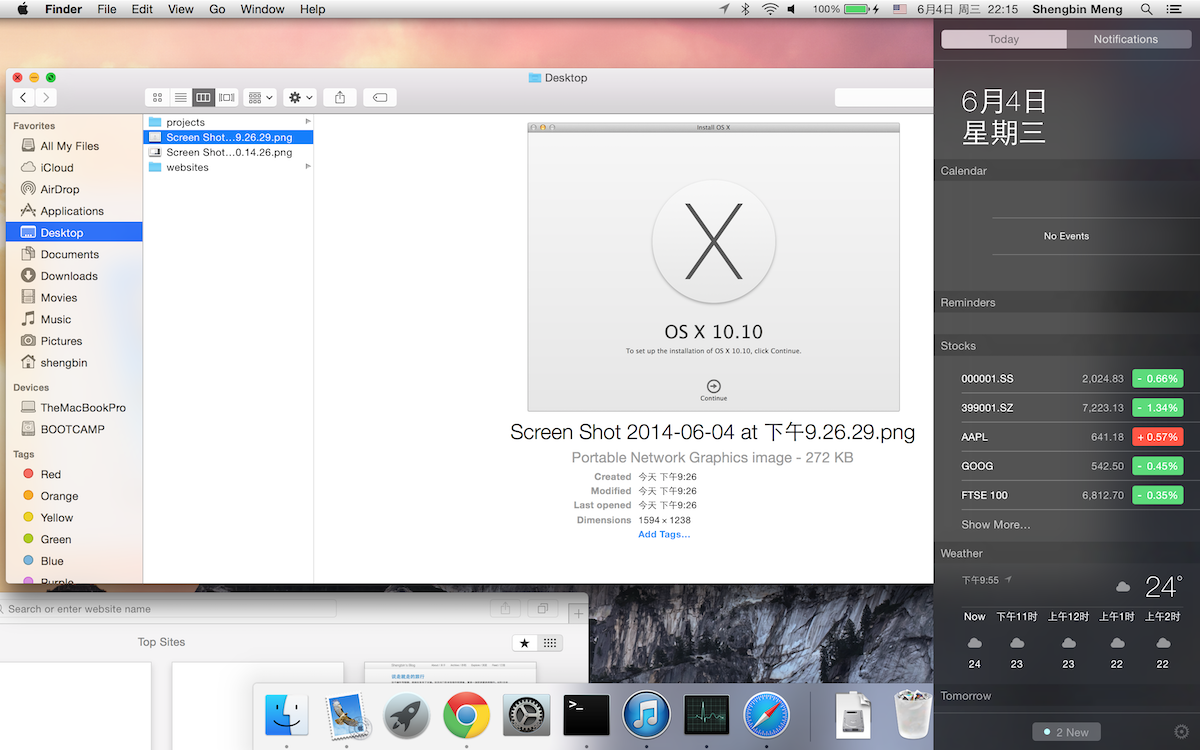Select TheMacBookPro device in the sidebar
Viewport: 1200px width, 750px height.
74,408
